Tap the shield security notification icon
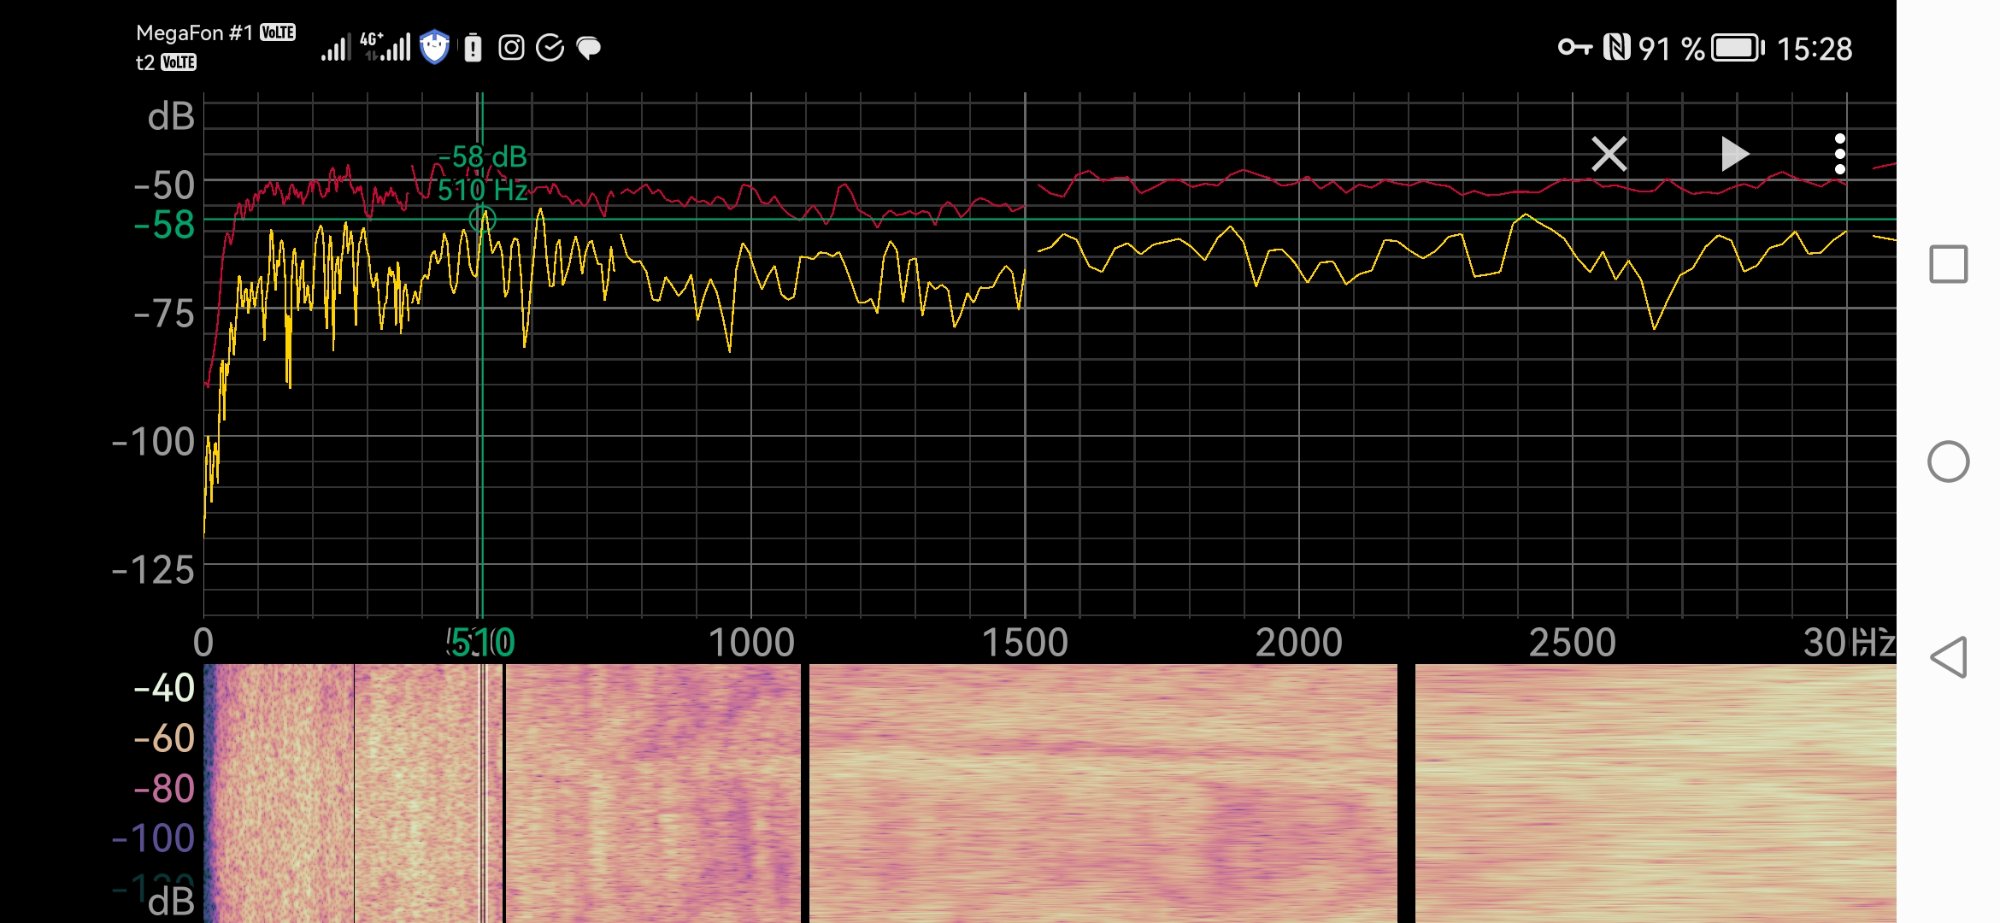 coord(434,47)
